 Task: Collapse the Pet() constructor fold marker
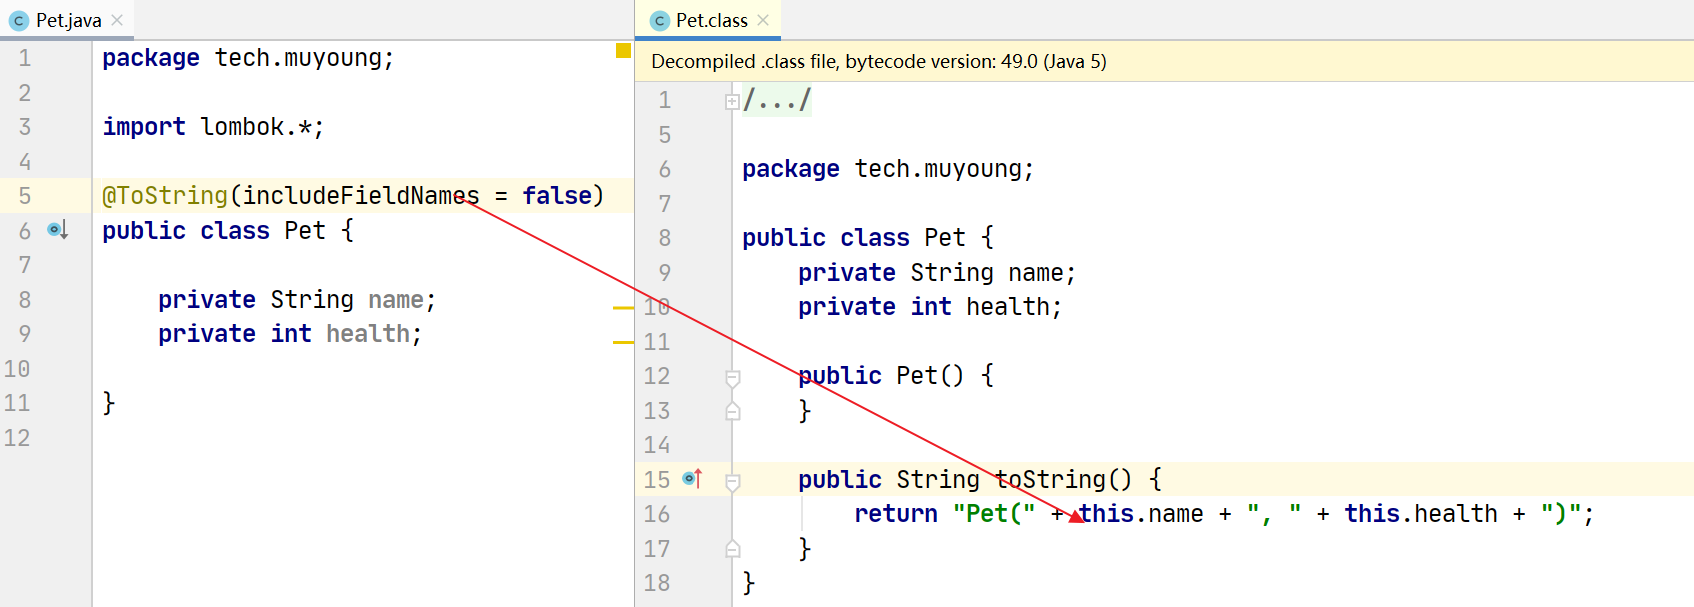coord(732,377)
